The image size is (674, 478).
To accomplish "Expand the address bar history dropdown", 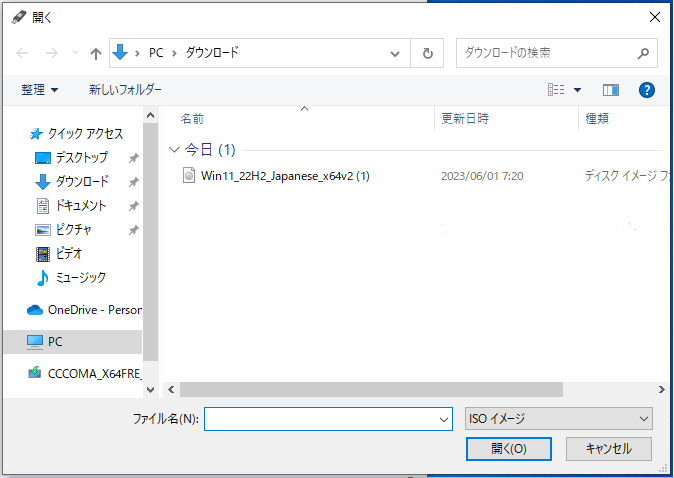I will [x=395, y=53].
